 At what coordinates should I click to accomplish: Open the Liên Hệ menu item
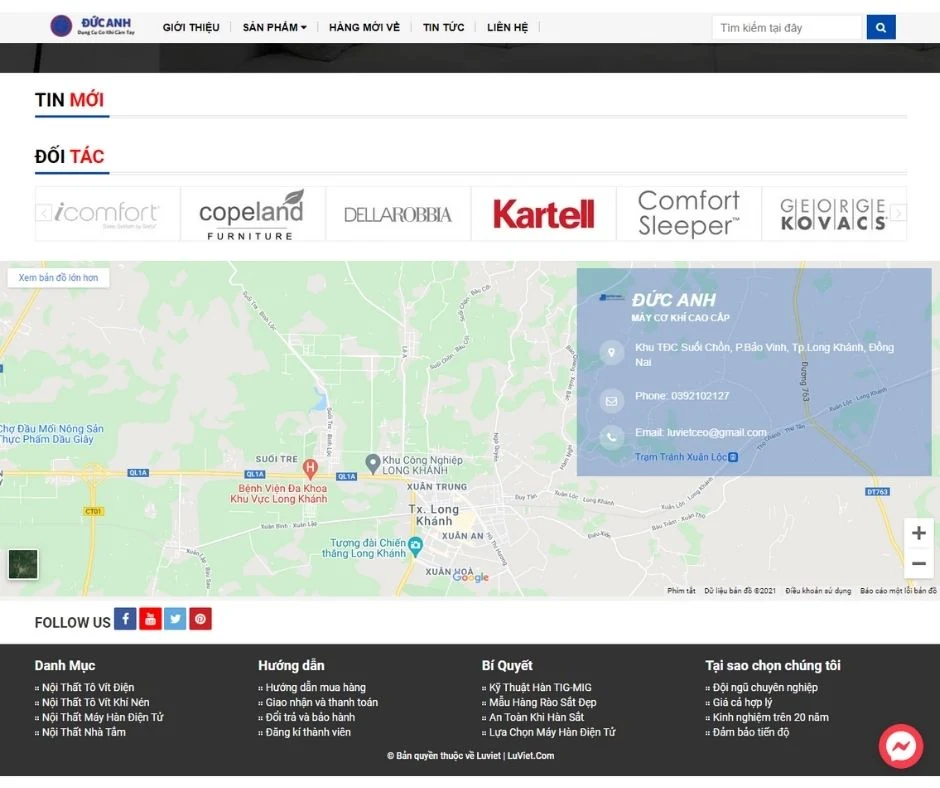[508, 28]
